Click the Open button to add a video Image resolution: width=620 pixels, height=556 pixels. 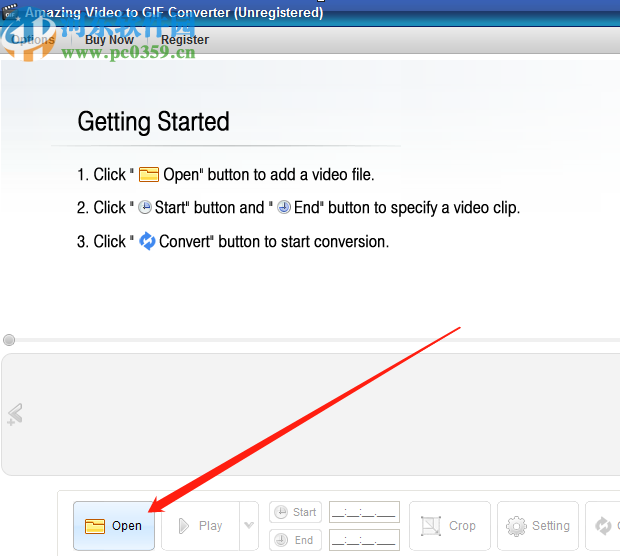(x=114, y=526)
